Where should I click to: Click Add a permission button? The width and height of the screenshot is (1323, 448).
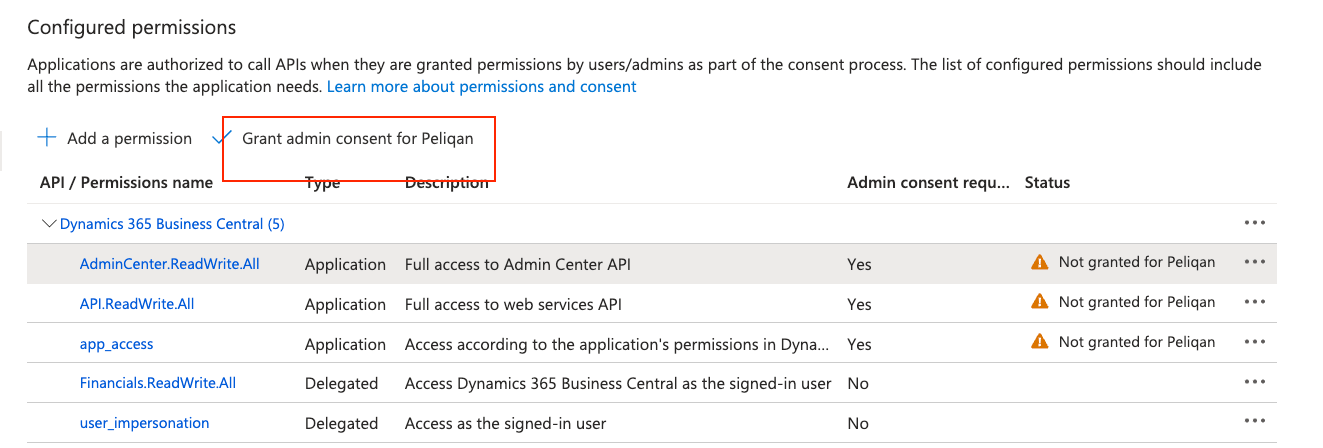coord(115,138)
